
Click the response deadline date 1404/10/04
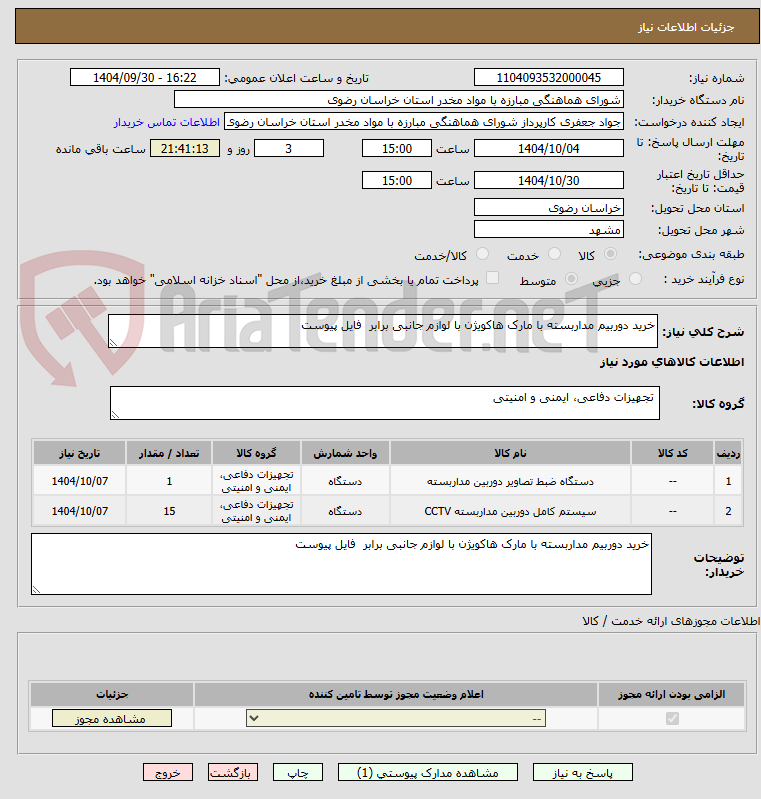[548, 148]
